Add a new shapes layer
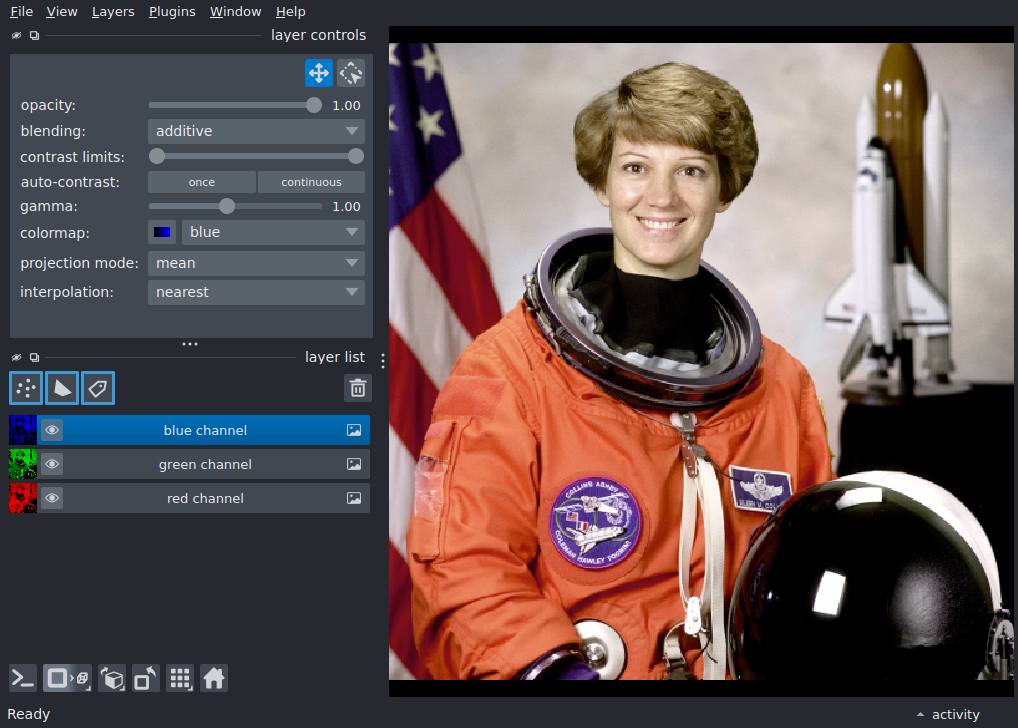Viewport: 1018px width, 728px height. (62, 388)
